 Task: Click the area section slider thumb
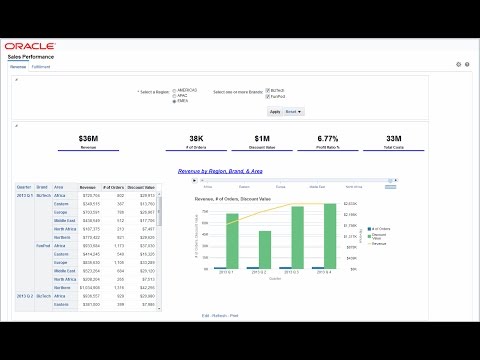390,180
